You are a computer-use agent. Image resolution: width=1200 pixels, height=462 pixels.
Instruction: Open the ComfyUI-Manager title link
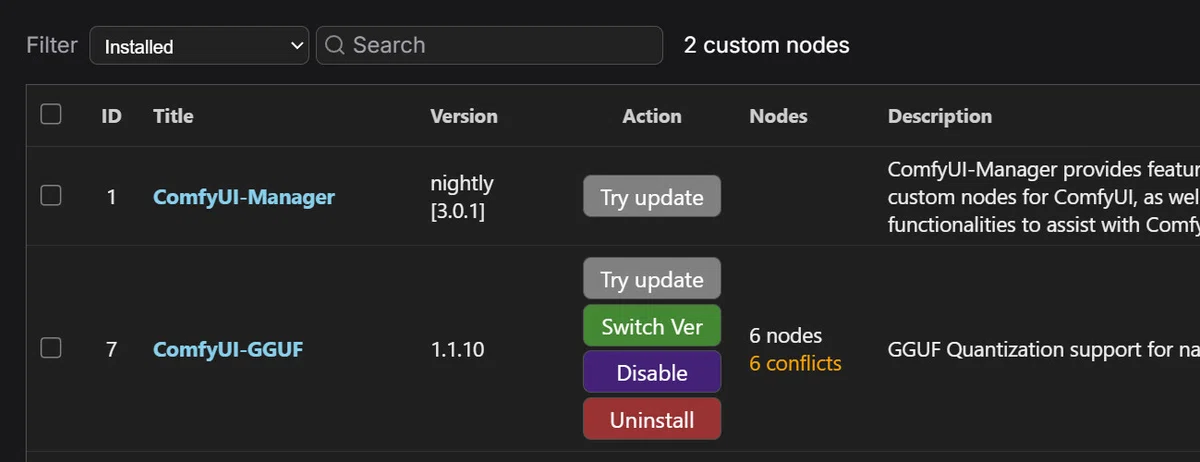click(244, 197)
